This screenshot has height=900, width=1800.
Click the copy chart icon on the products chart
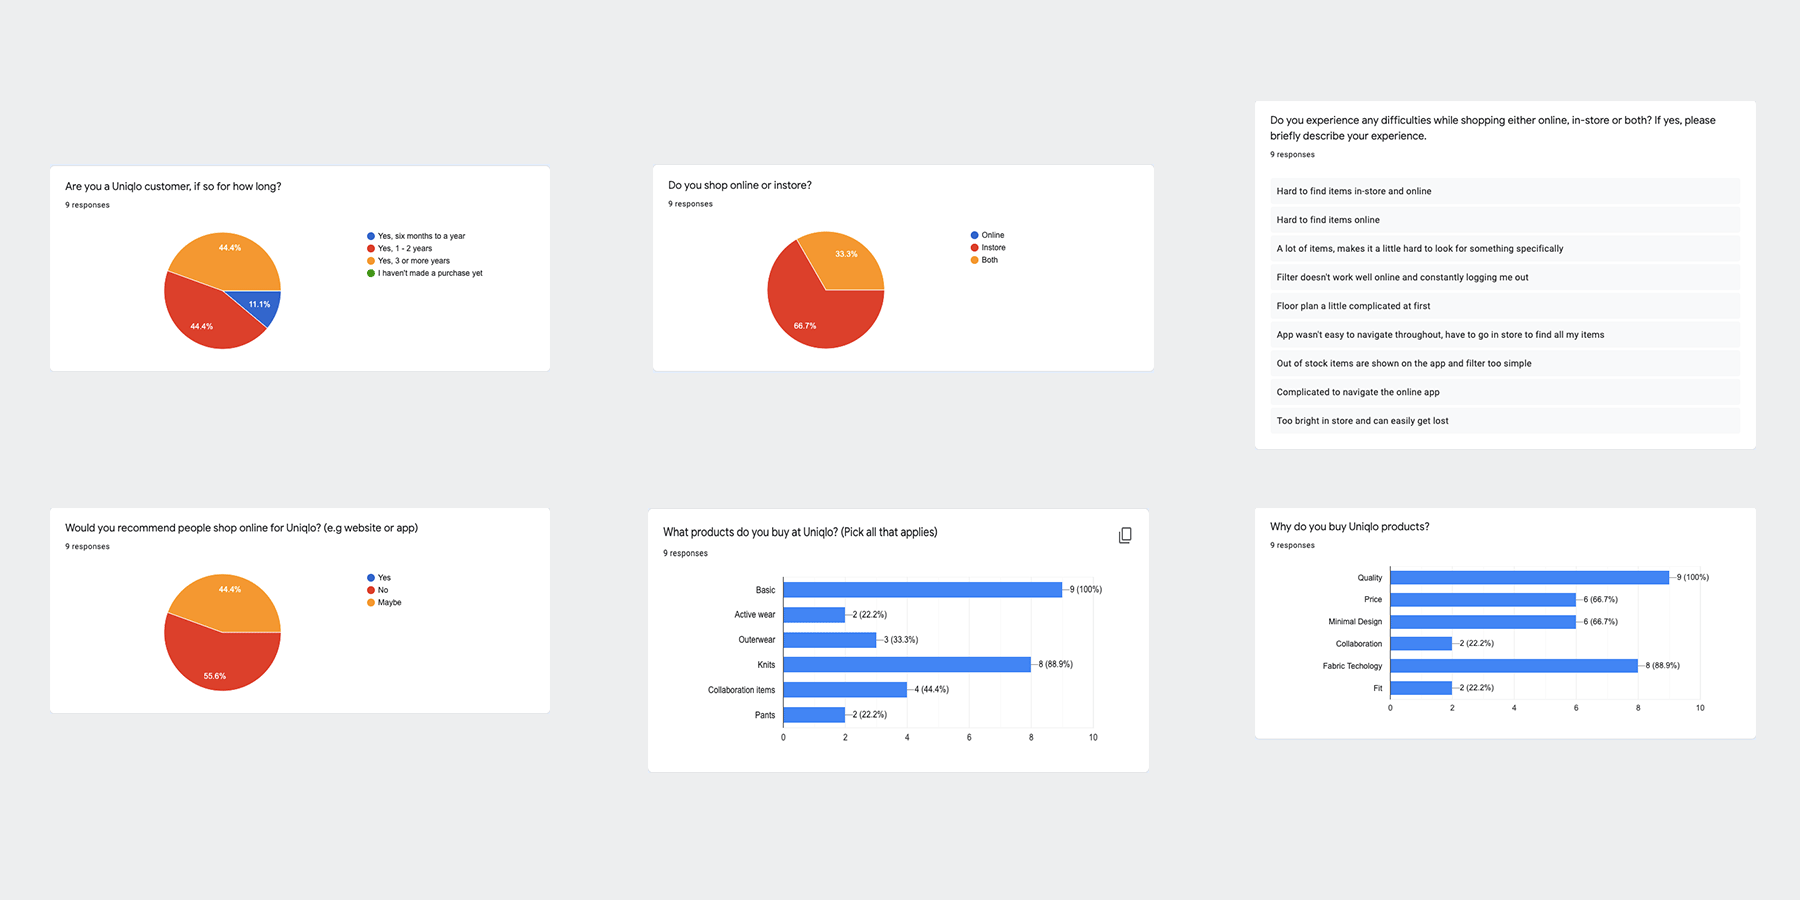pos(1124,534)
